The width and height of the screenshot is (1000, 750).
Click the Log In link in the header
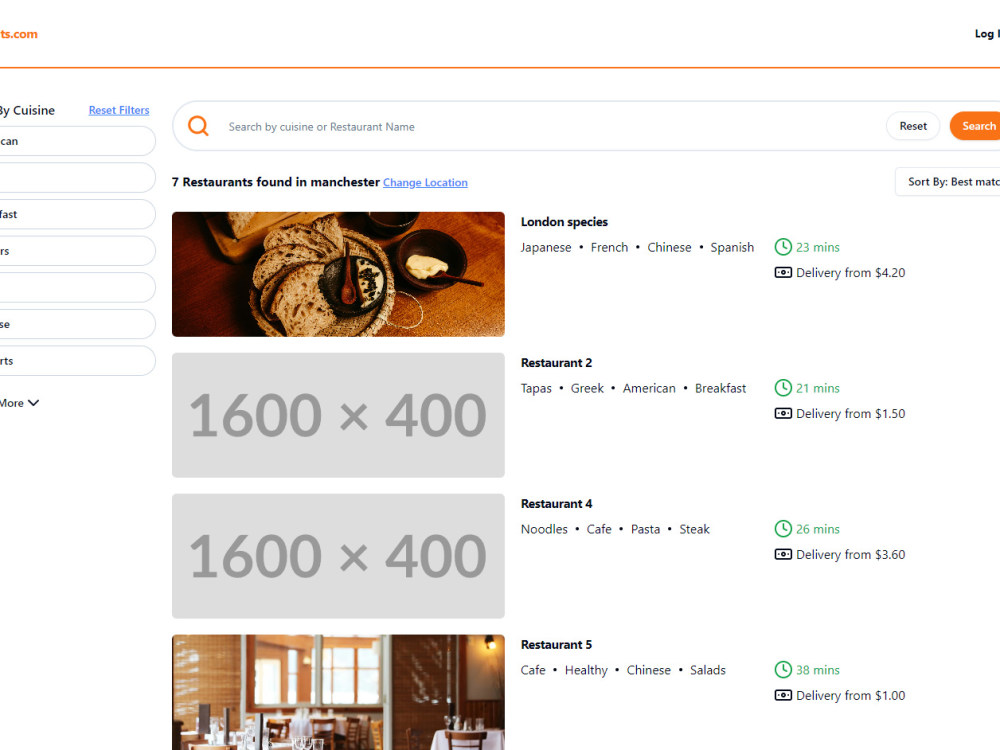click(x=987, y=34)
